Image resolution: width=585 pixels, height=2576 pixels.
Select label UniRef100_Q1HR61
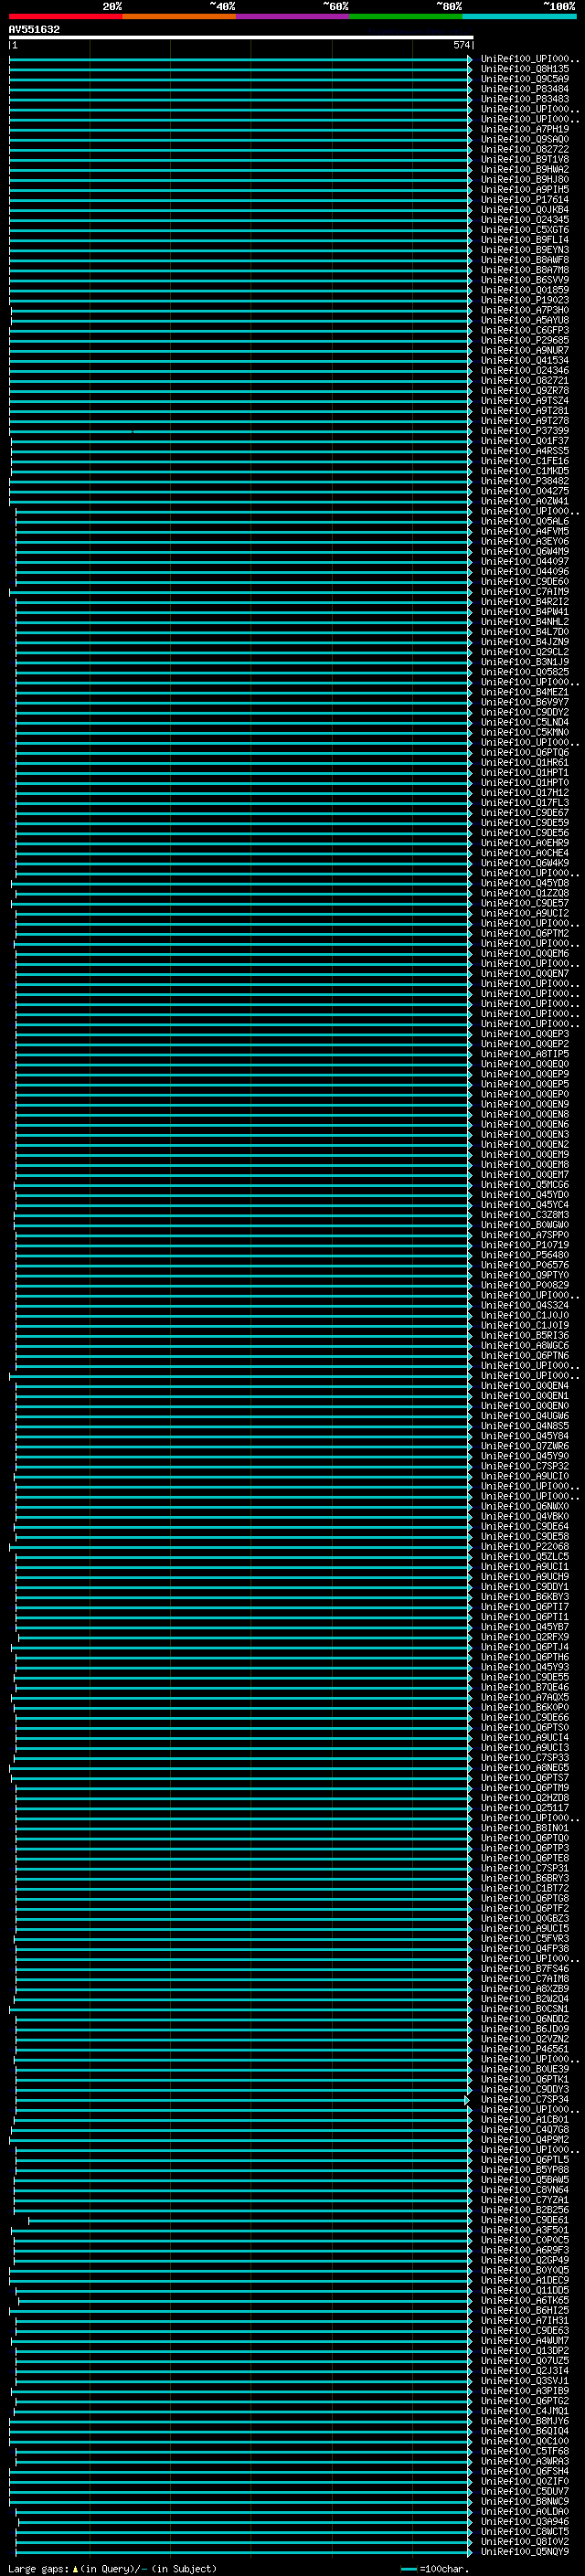(x=525, y=763)
